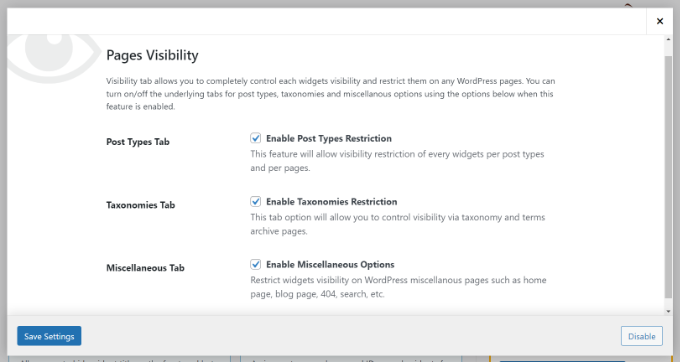Click intro paragraph starting 'Visibility tab allows'
The width and height of the screenshot is (680, 362).
pyautogui.click(x=330, y=94)
